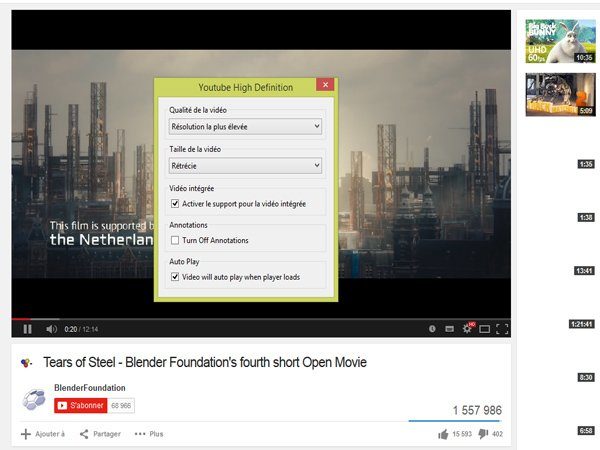
Task: Uncheck Video will auto play checkbox
Action: (175, 277)
